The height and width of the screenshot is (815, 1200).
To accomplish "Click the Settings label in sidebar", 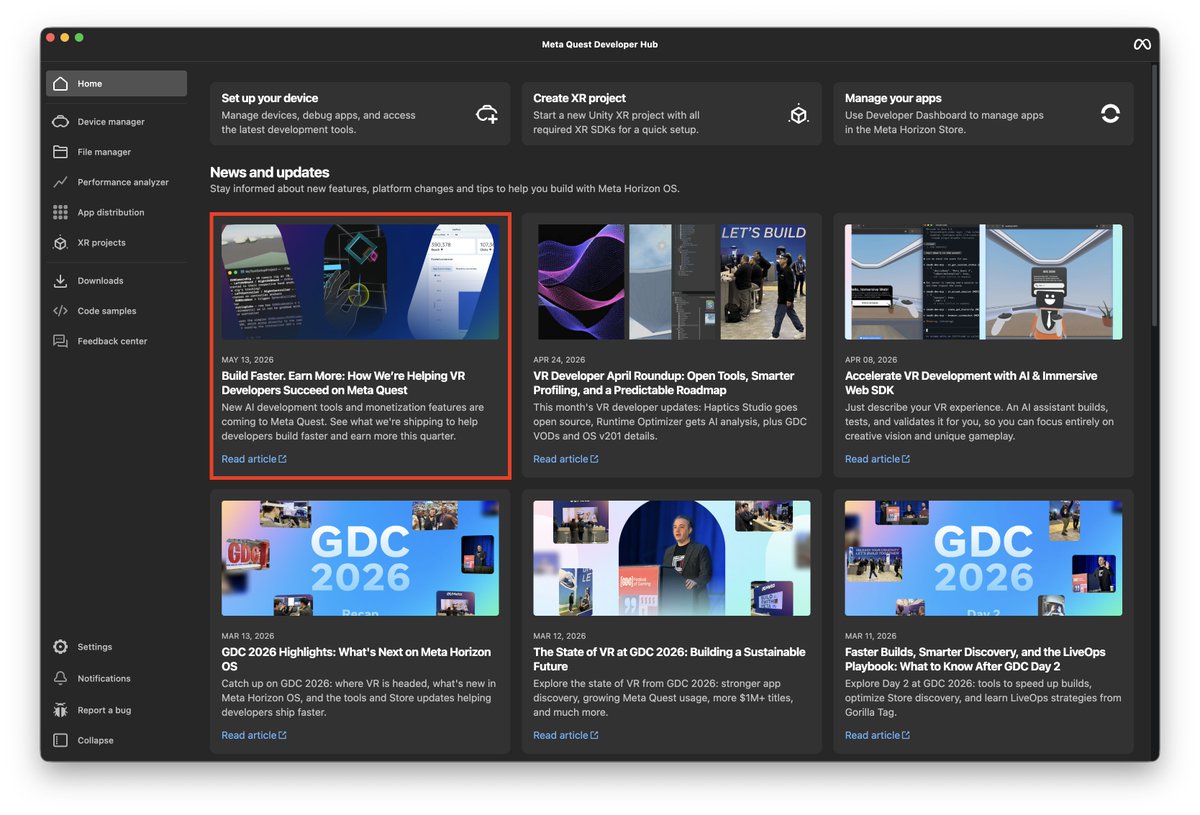I will click(x=95, y=647).
